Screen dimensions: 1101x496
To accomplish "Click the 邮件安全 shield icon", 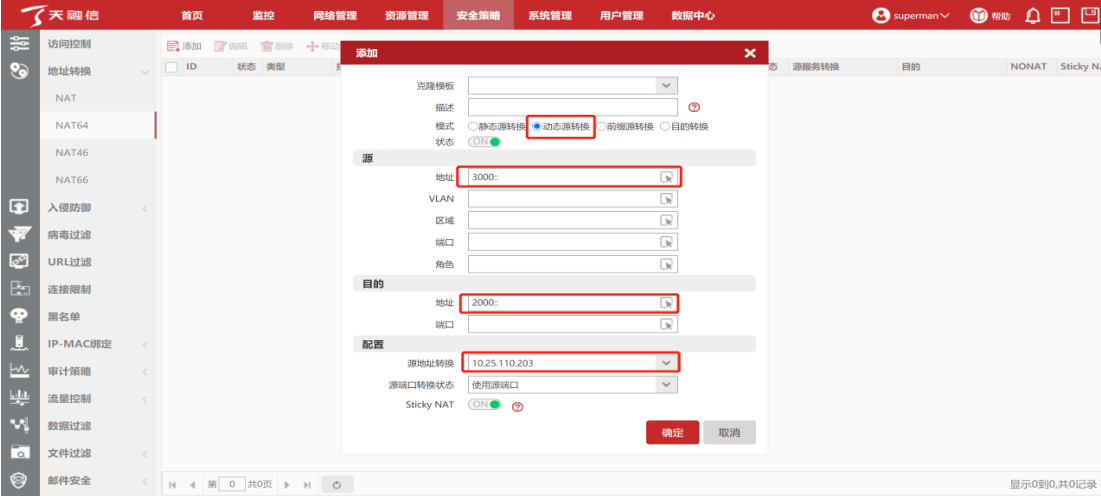I will [x=20, y=481].
